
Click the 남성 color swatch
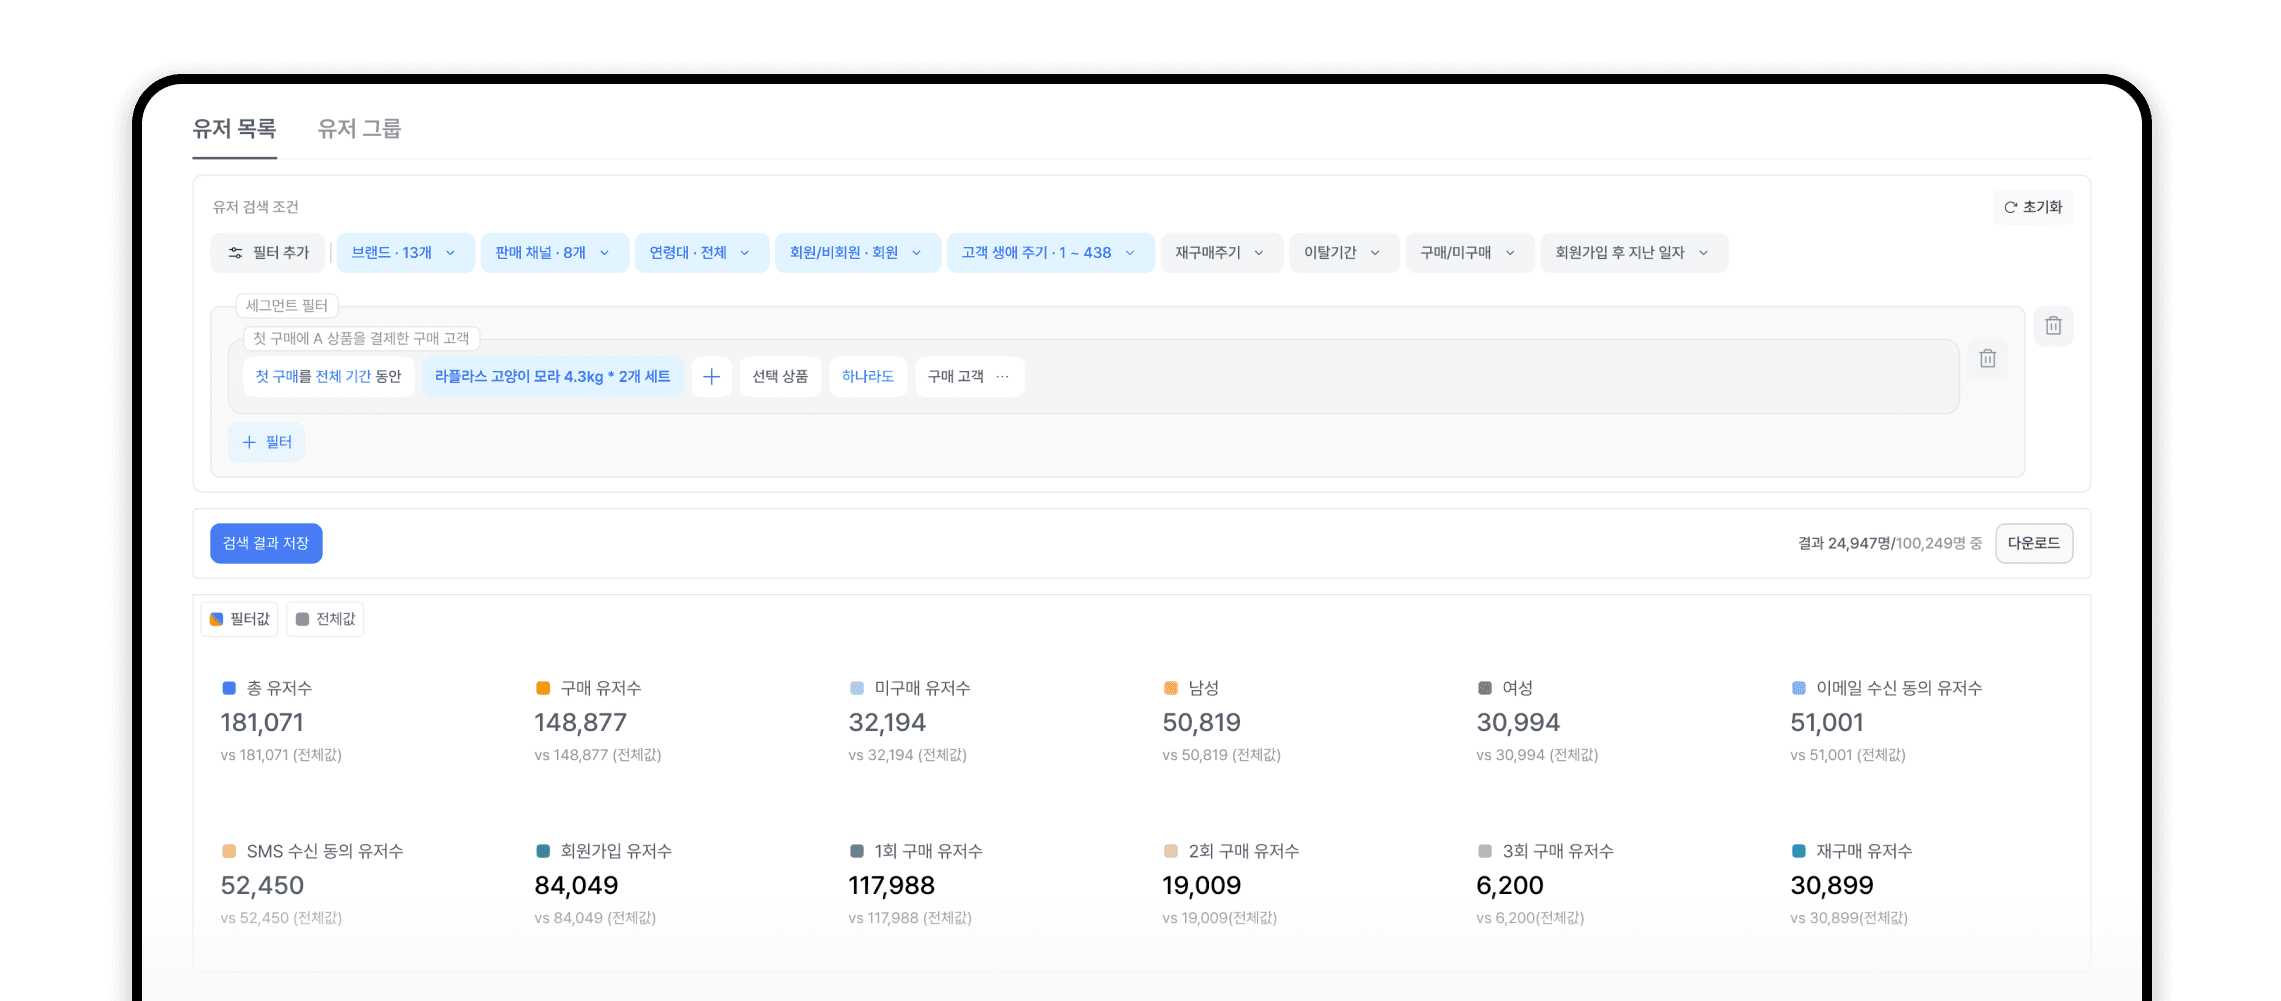1171,688
